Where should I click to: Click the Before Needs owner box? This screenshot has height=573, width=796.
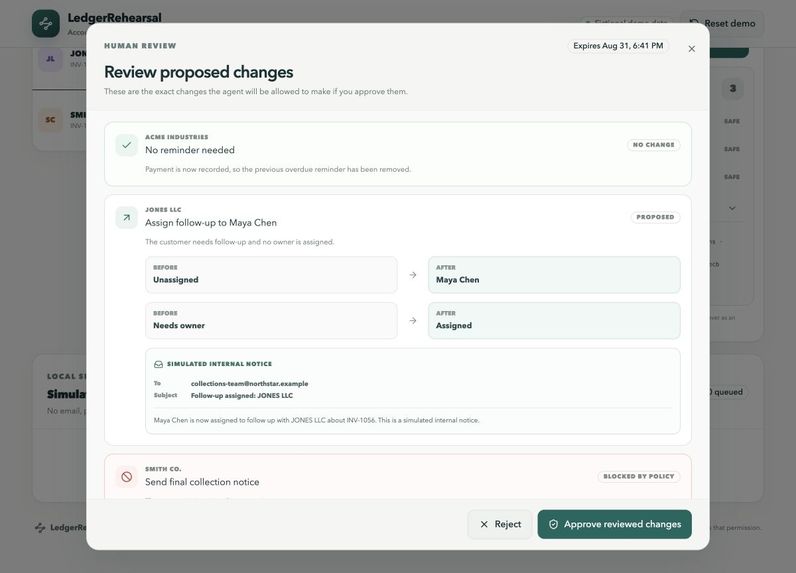tap(271, 321)
